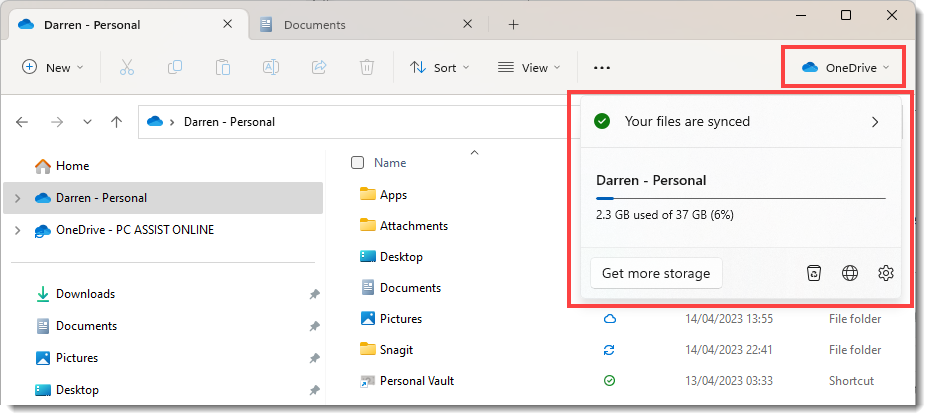Expand OneDrive - PC ASSIST ONLINE node
The height and width of the screenshot is (420, 931).
[18, 230]
